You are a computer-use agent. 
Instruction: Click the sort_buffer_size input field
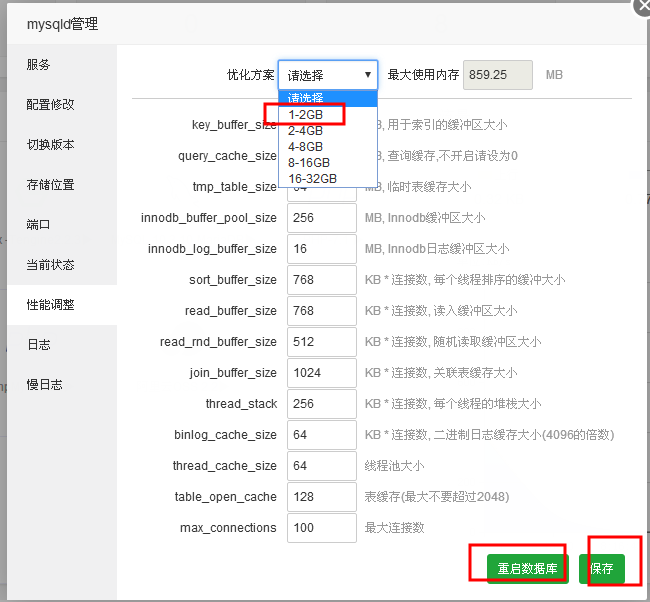(322, 280)
